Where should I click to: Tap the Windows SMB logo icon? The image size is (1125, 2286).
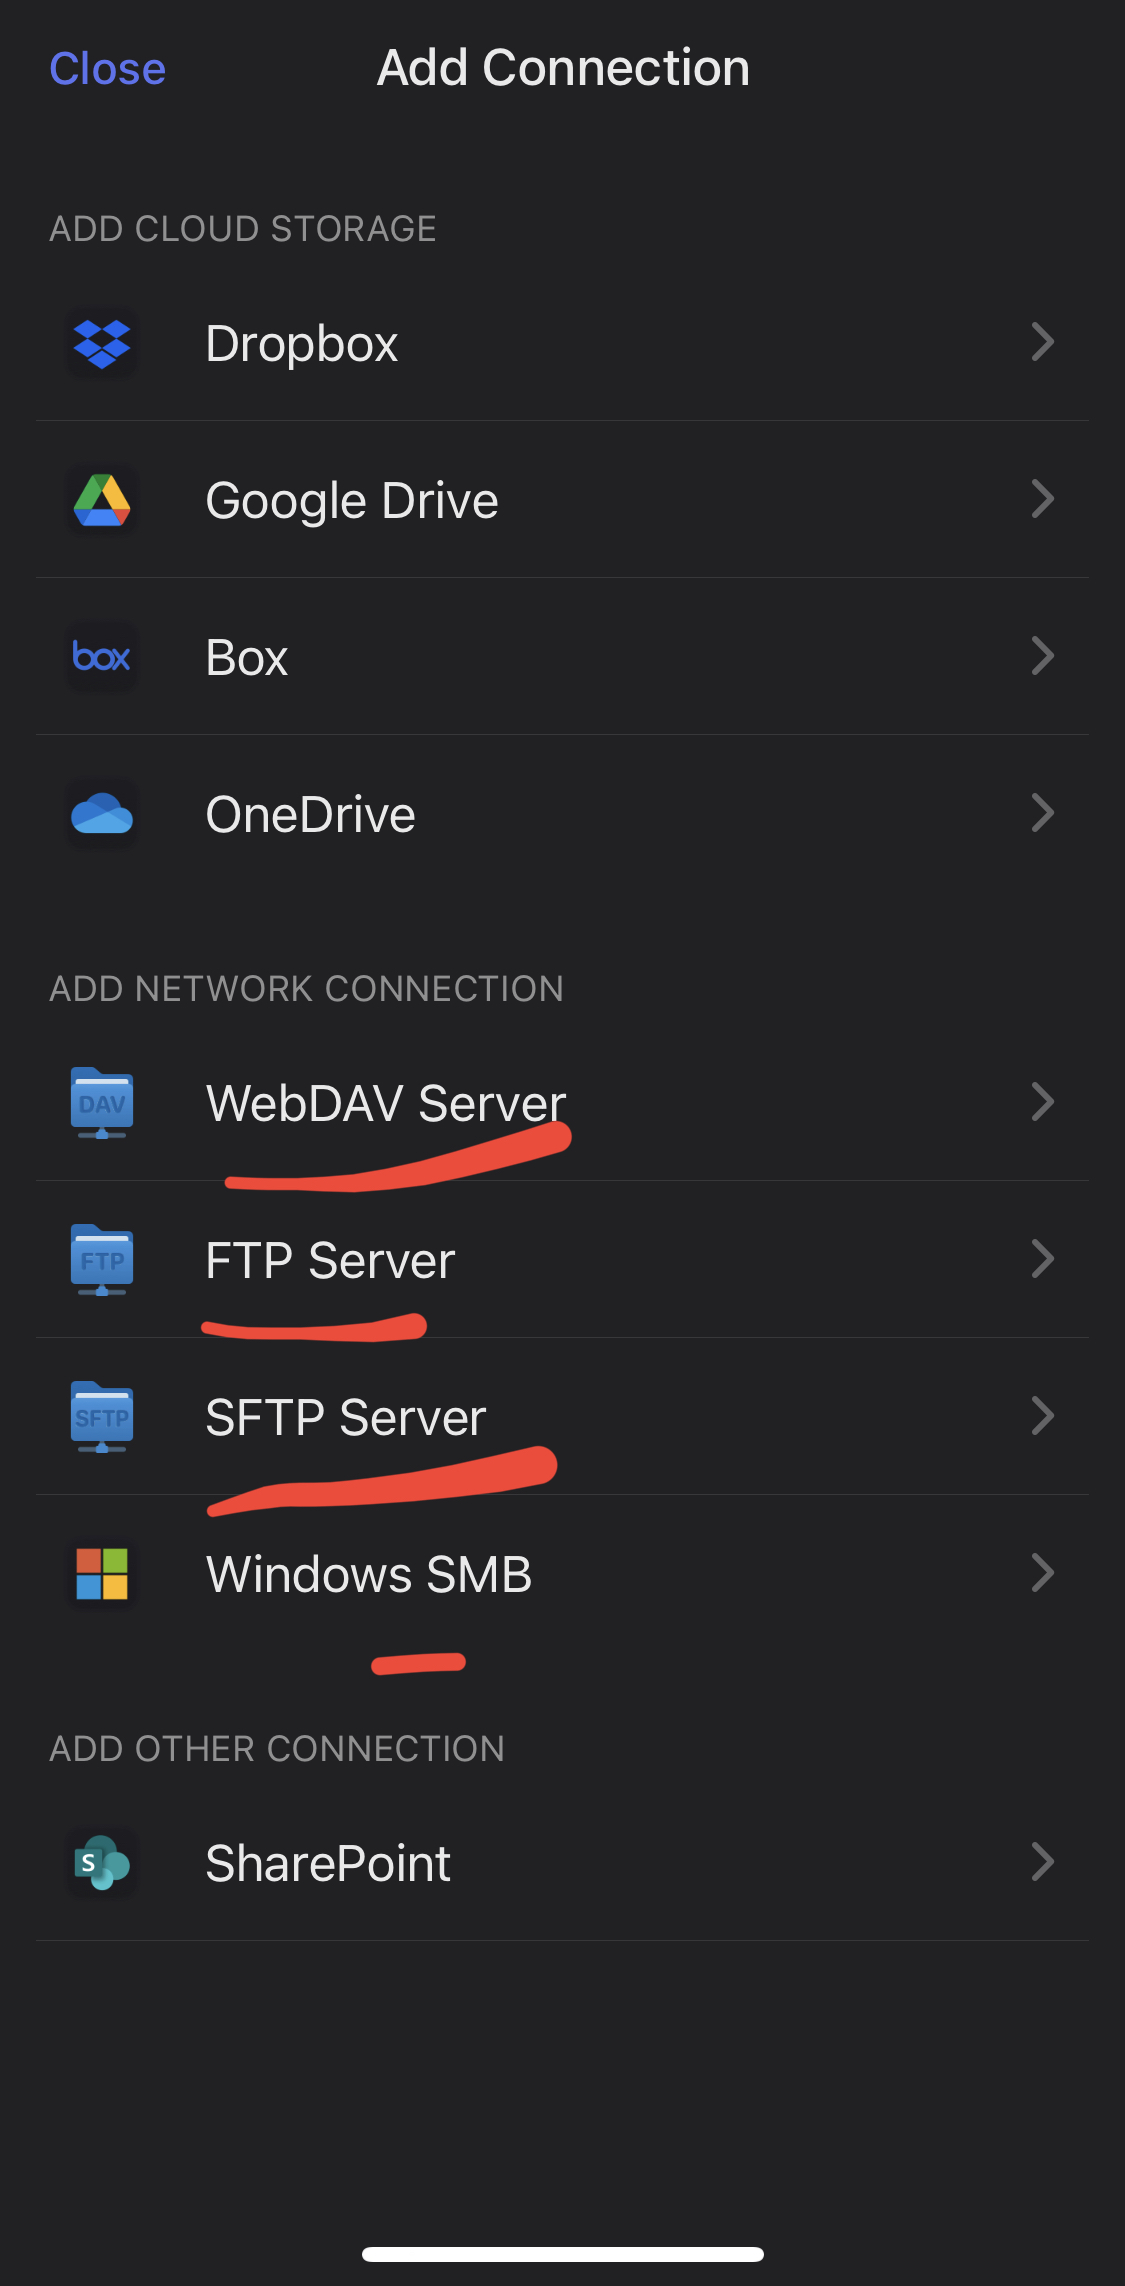point(102,1574)
